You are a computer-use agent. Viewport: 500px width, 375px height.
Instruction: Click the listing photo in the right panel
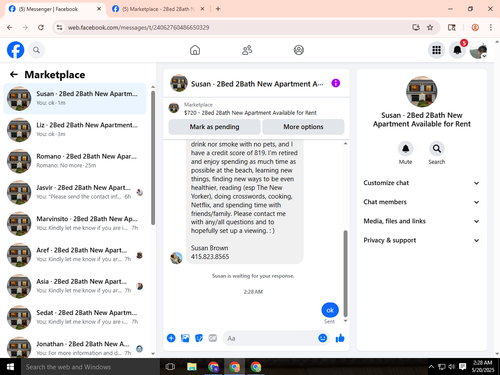(x=421, y=92)
